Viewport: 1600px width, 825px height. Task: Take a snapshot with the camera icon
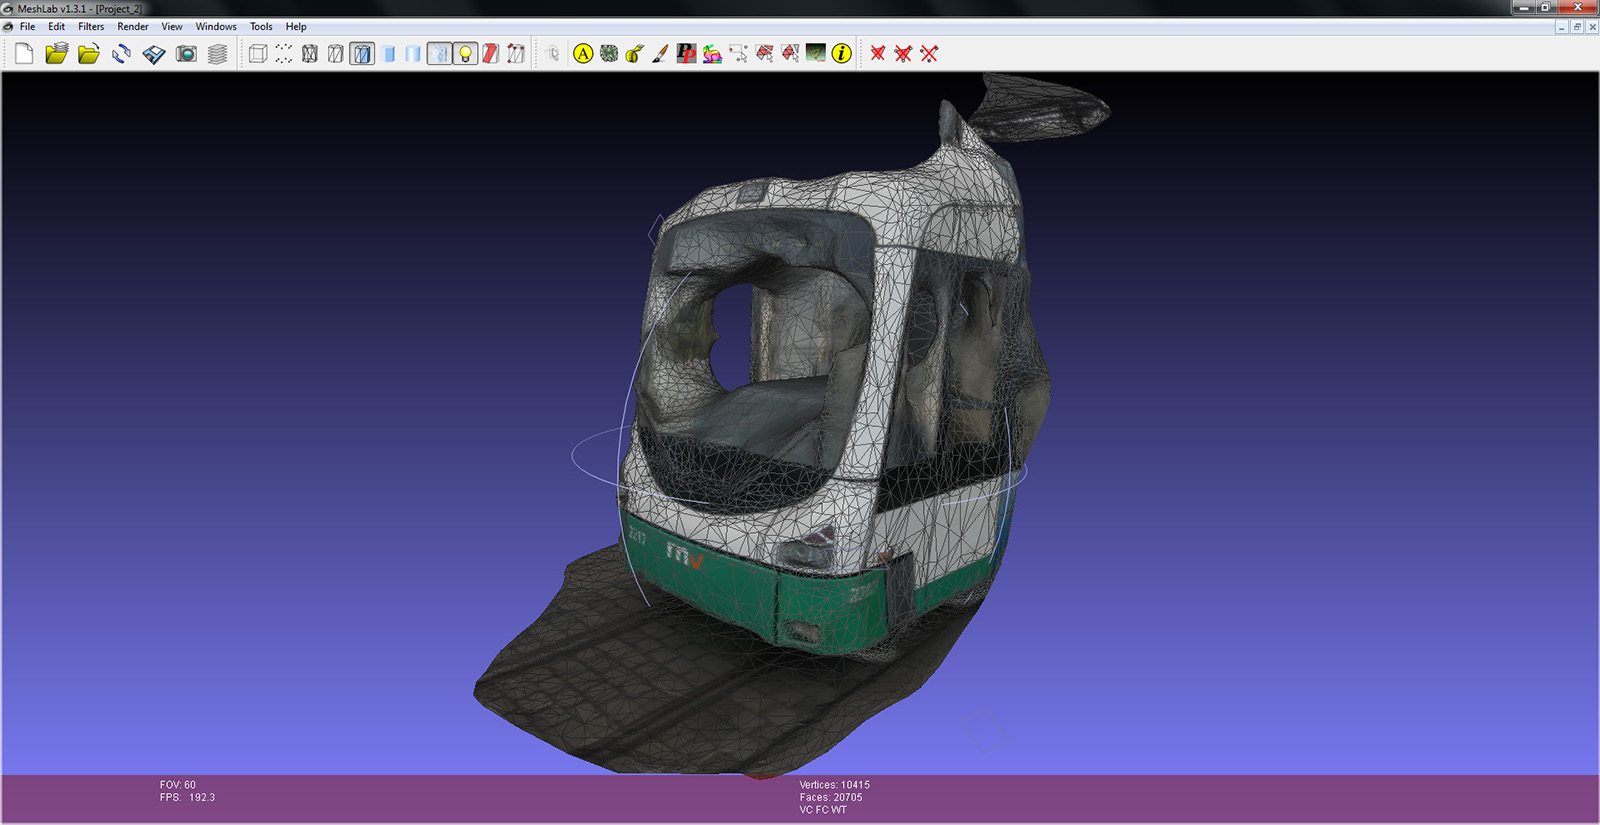click(x=186, y=54)
